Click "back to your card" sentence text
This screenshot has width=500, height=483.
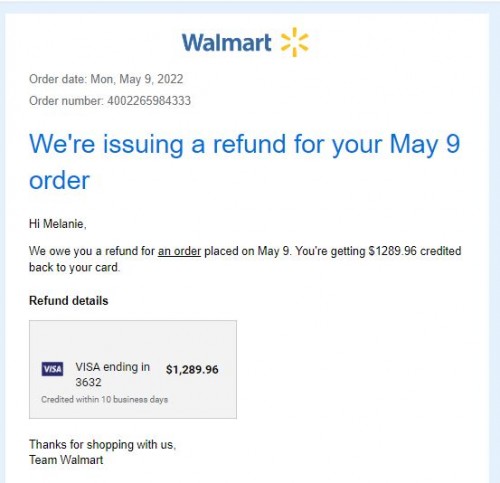[74, 267]
